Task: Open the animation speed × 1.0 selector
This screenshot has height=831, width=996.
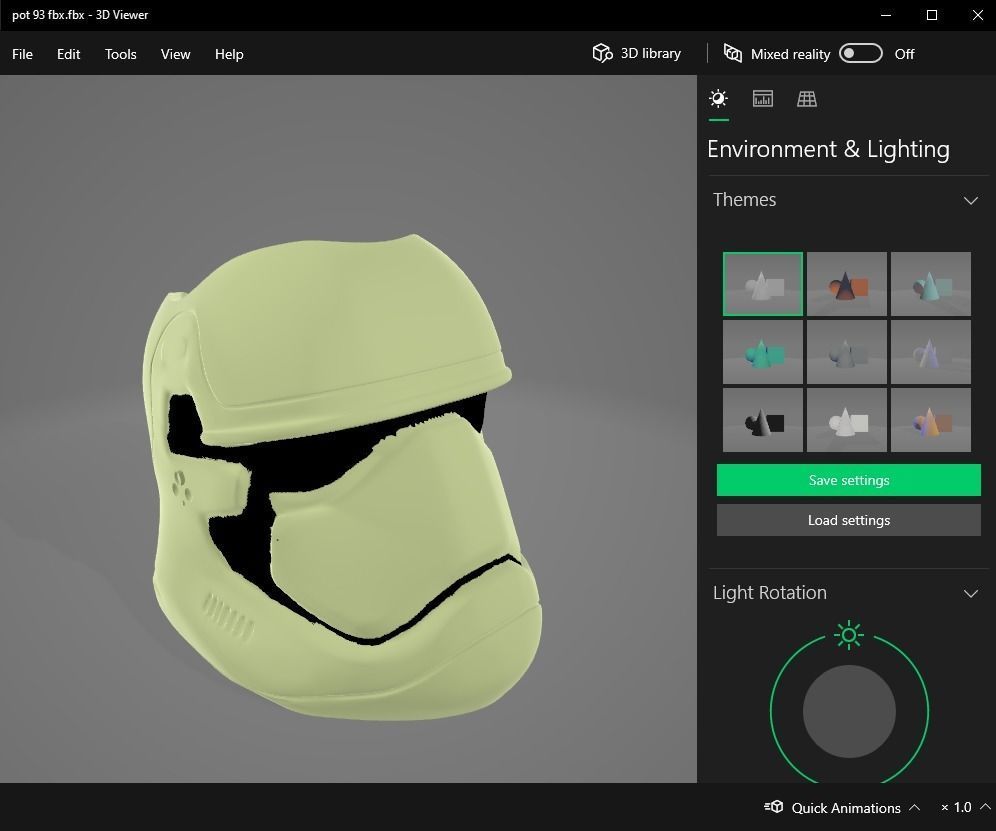Action: [x=965, y=807]
